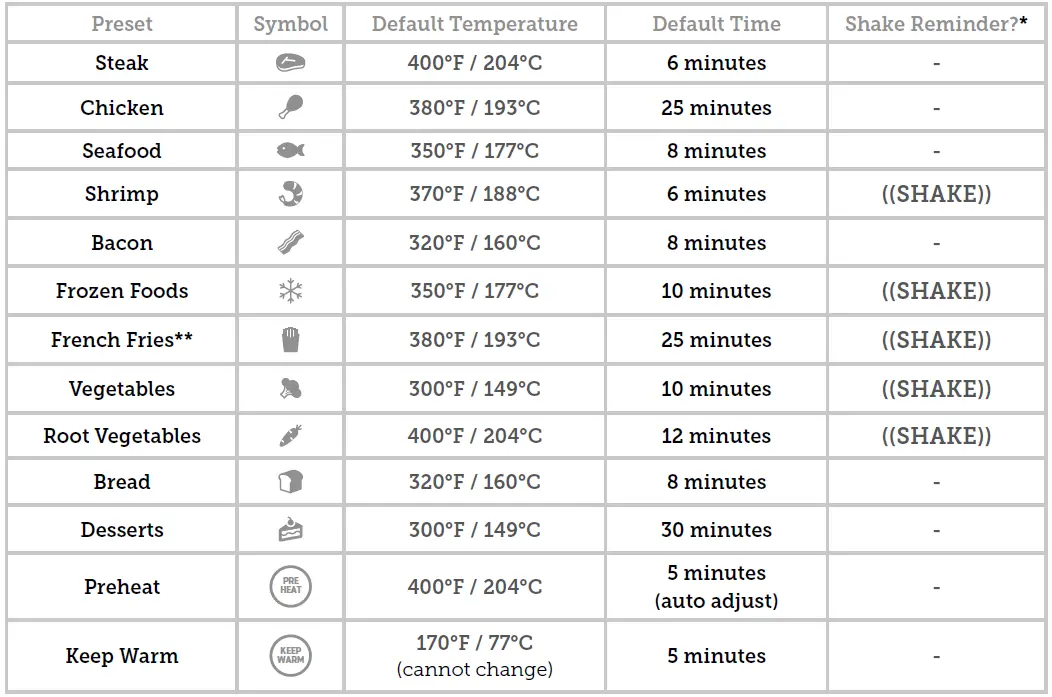
Task: Click the circular Keep Warm symbol
Action: [x=290, y=656]
